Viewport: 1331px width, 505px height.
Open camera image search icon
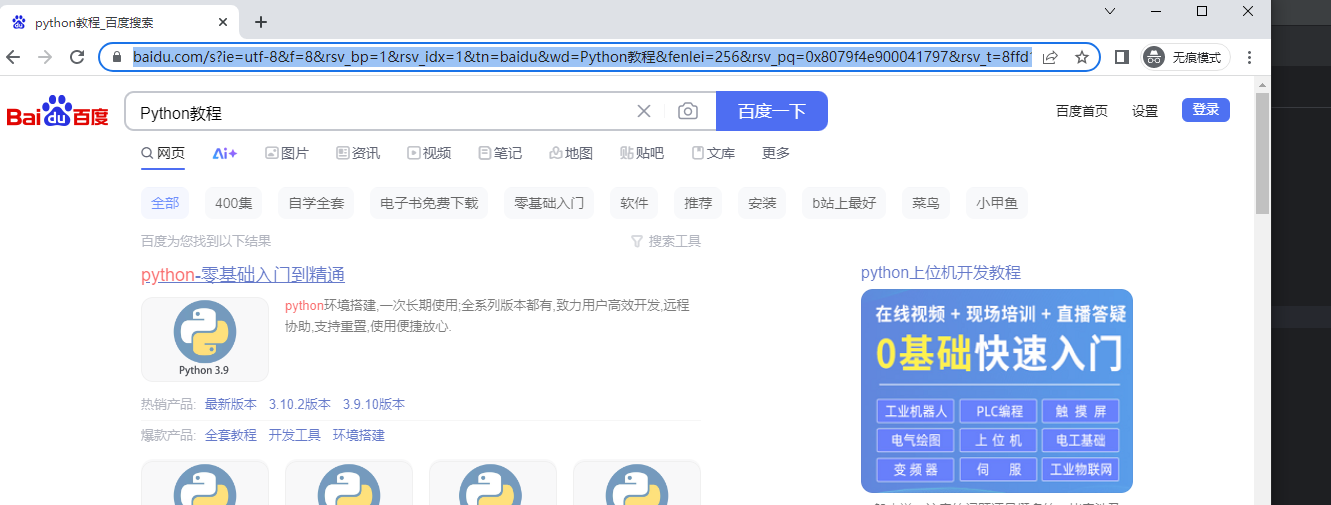point(688,111)
